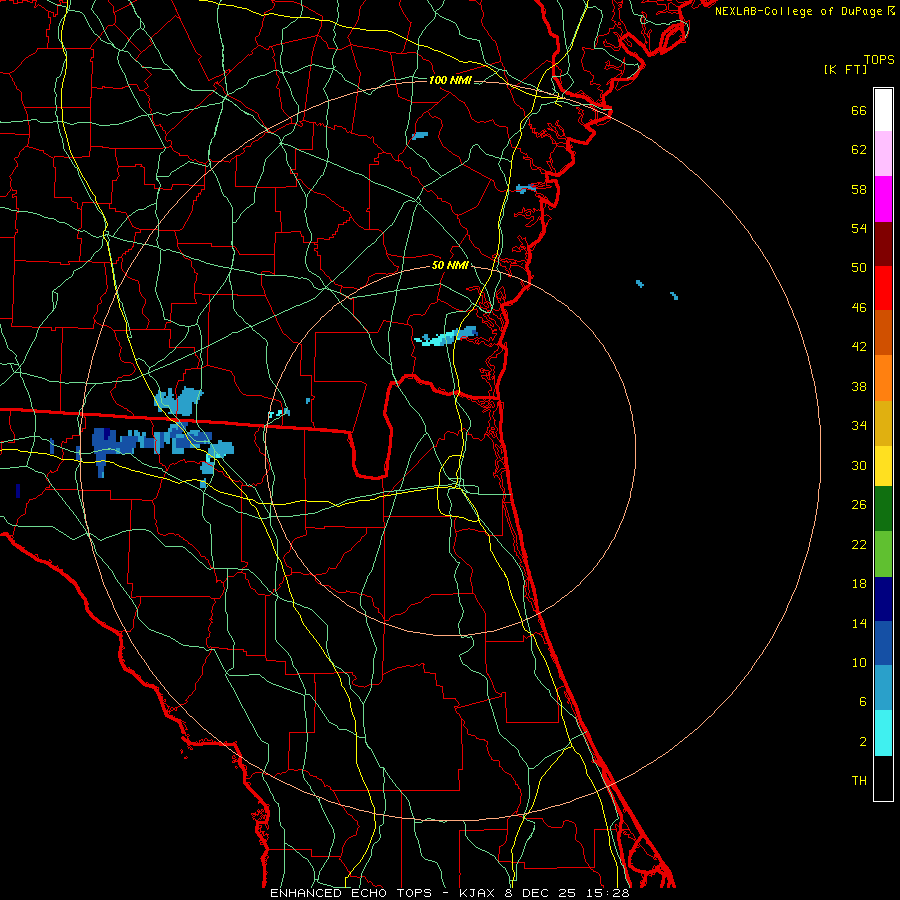The image size is (900, 900).
Task: Select the bright red legend color band
Action: coord(883,288)
